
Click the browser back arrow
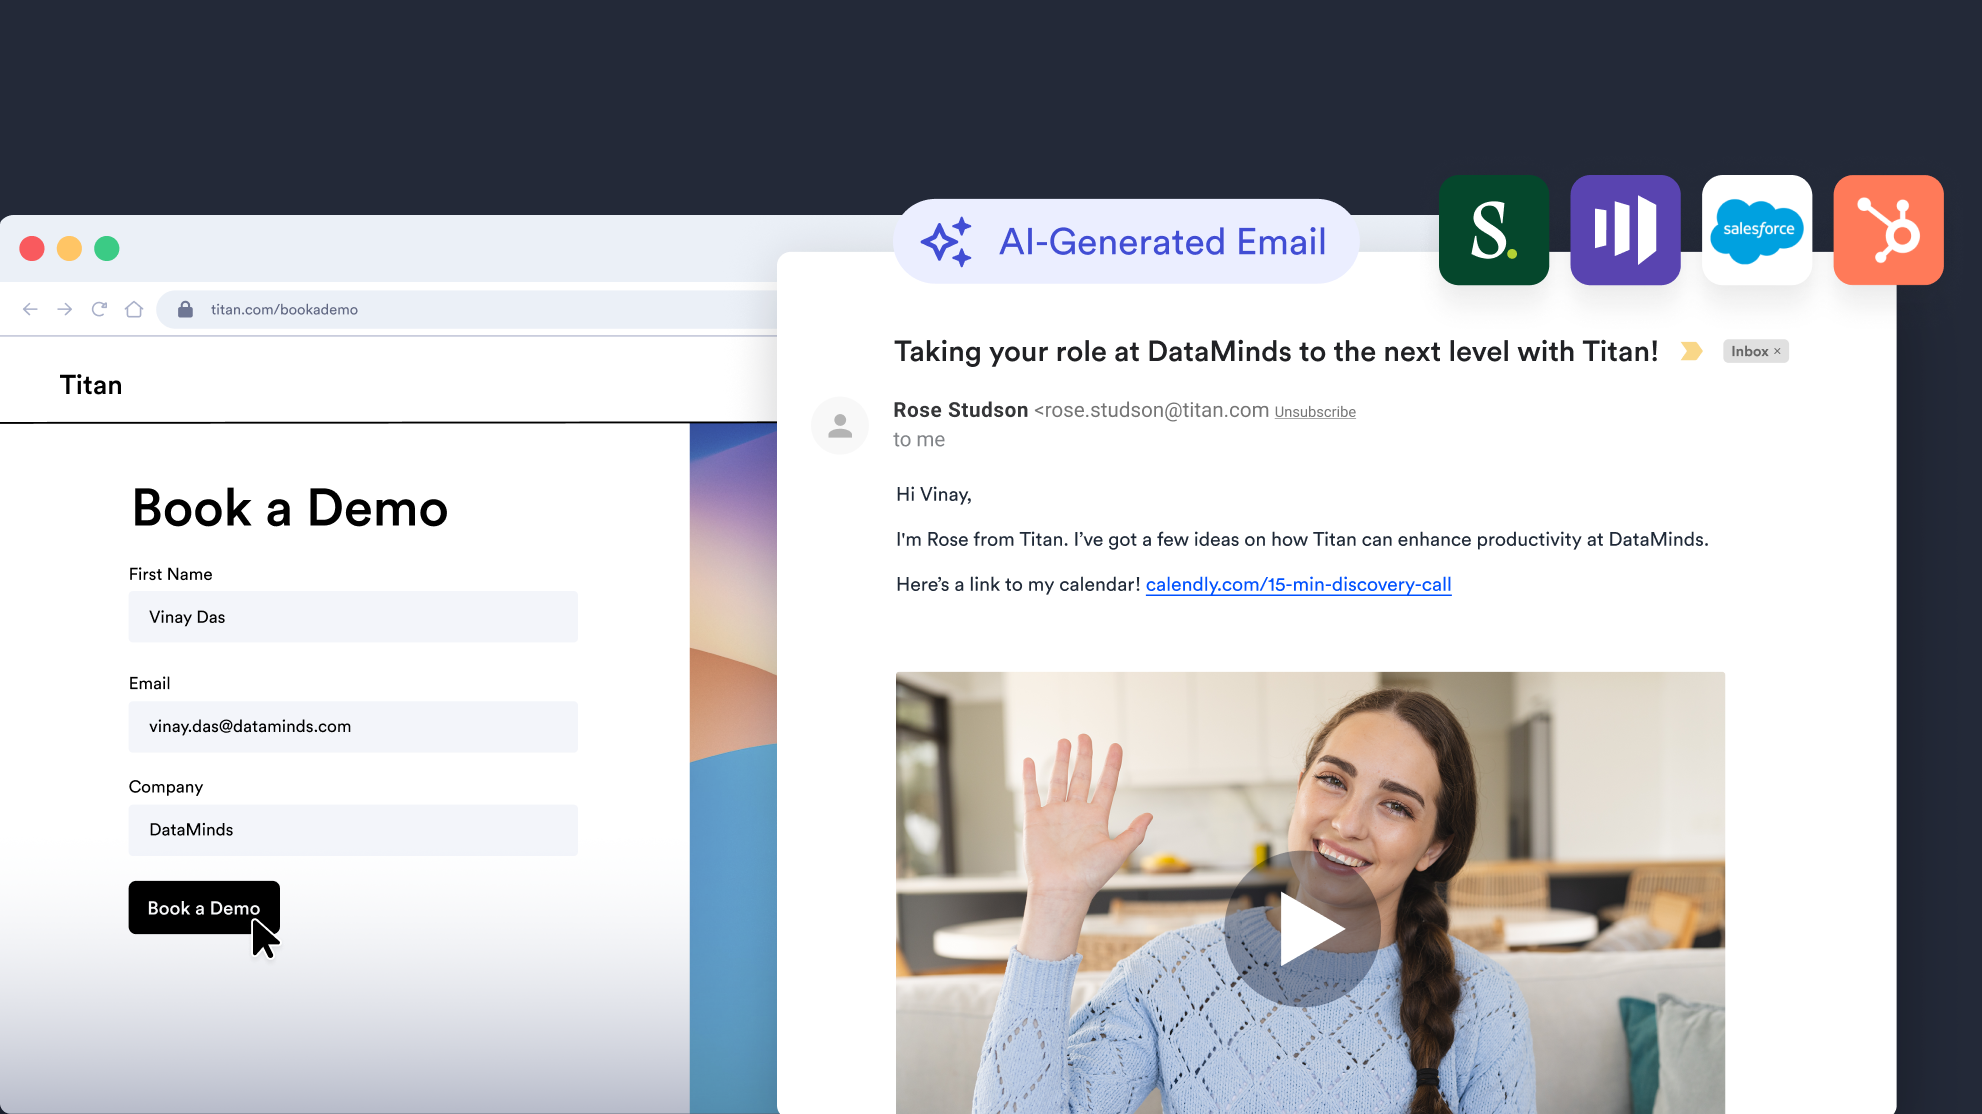(30, 309)
